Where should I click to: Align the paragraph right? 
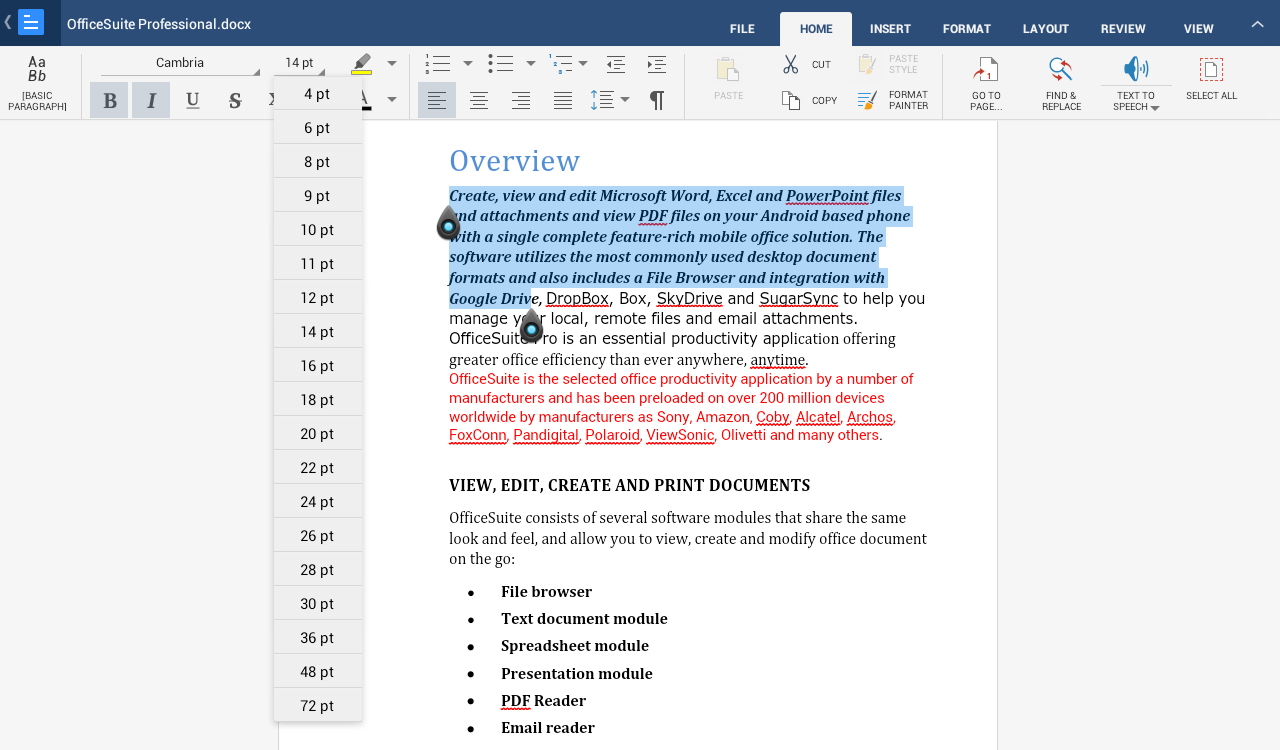coord(521,100)
